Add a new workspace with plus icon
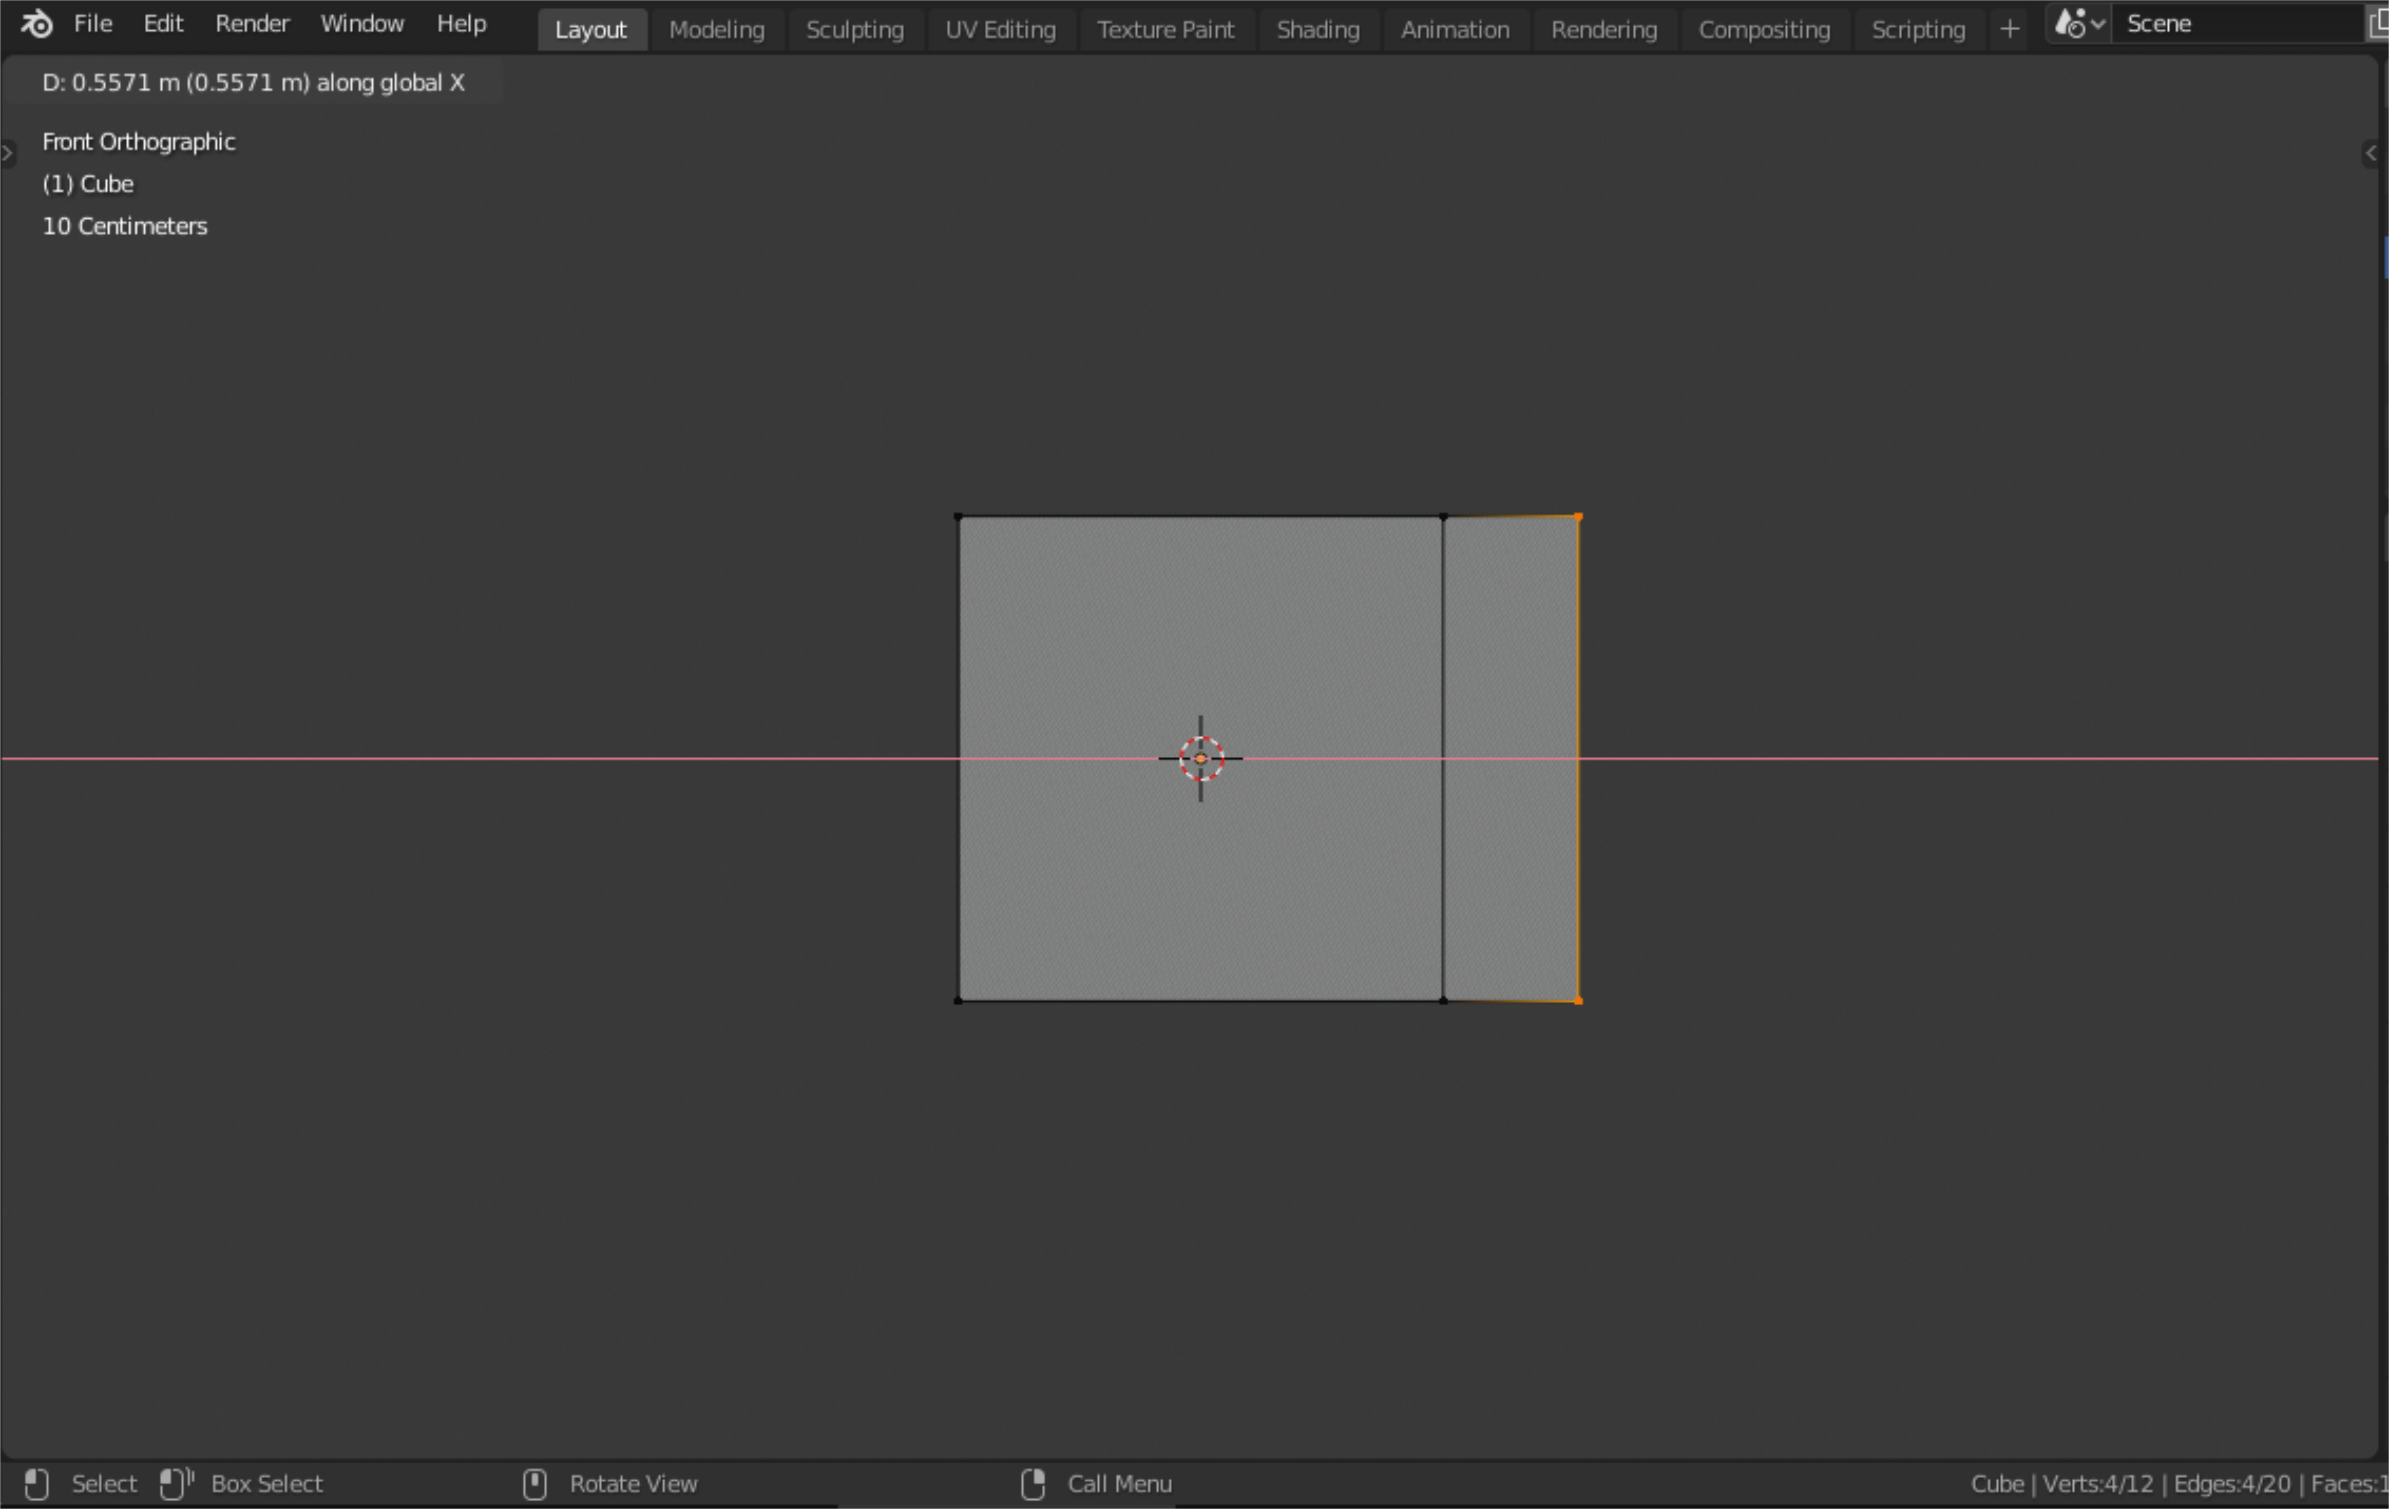 point(2009,30)
